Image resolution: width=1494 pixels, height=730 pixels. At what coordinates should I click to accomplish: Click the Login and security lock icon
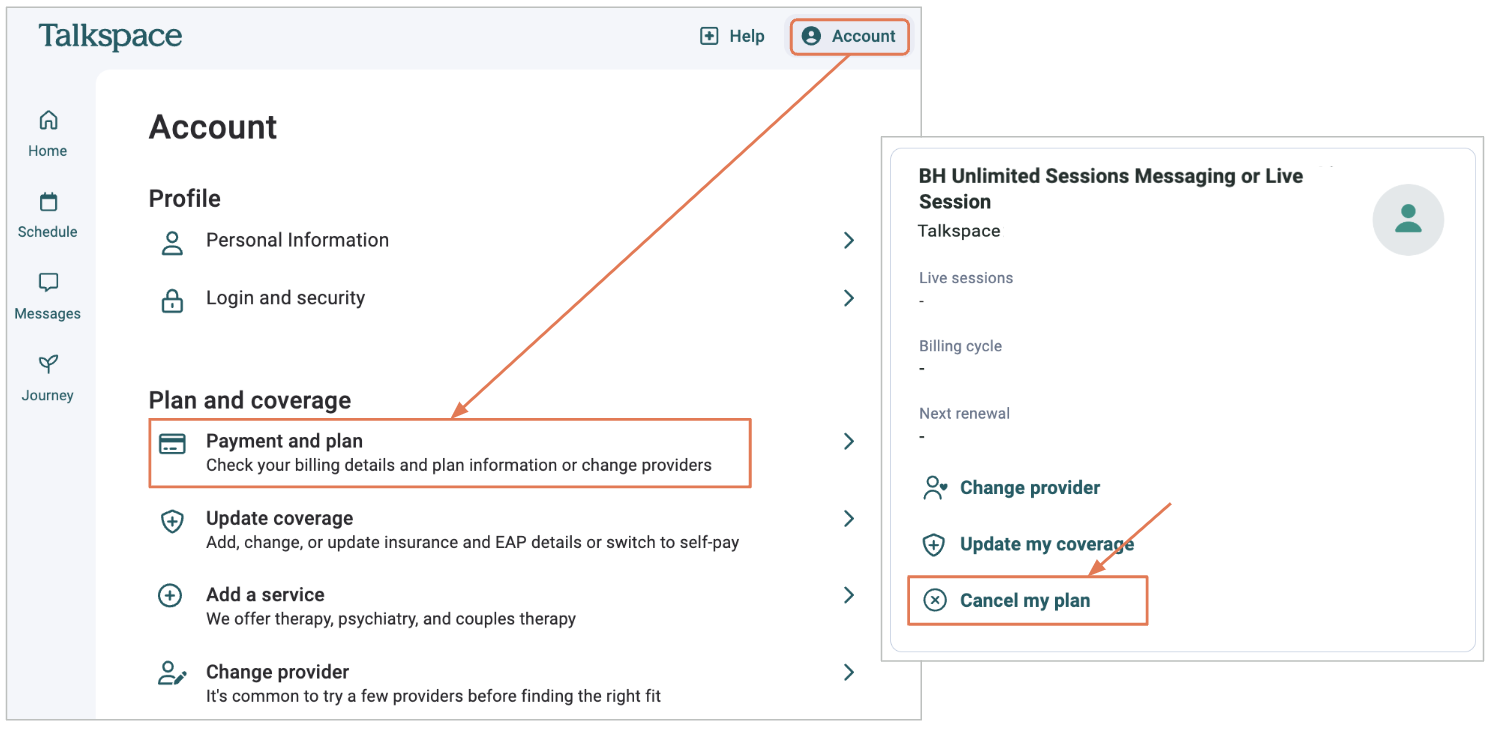pyautogui.click(x=172, y=299)
